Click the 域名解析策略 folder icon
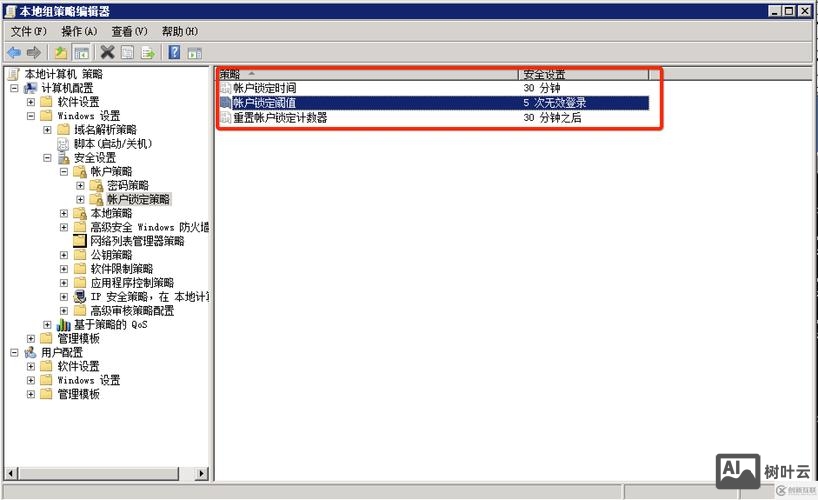Screen dimensions: 818x500 point(64,129)
